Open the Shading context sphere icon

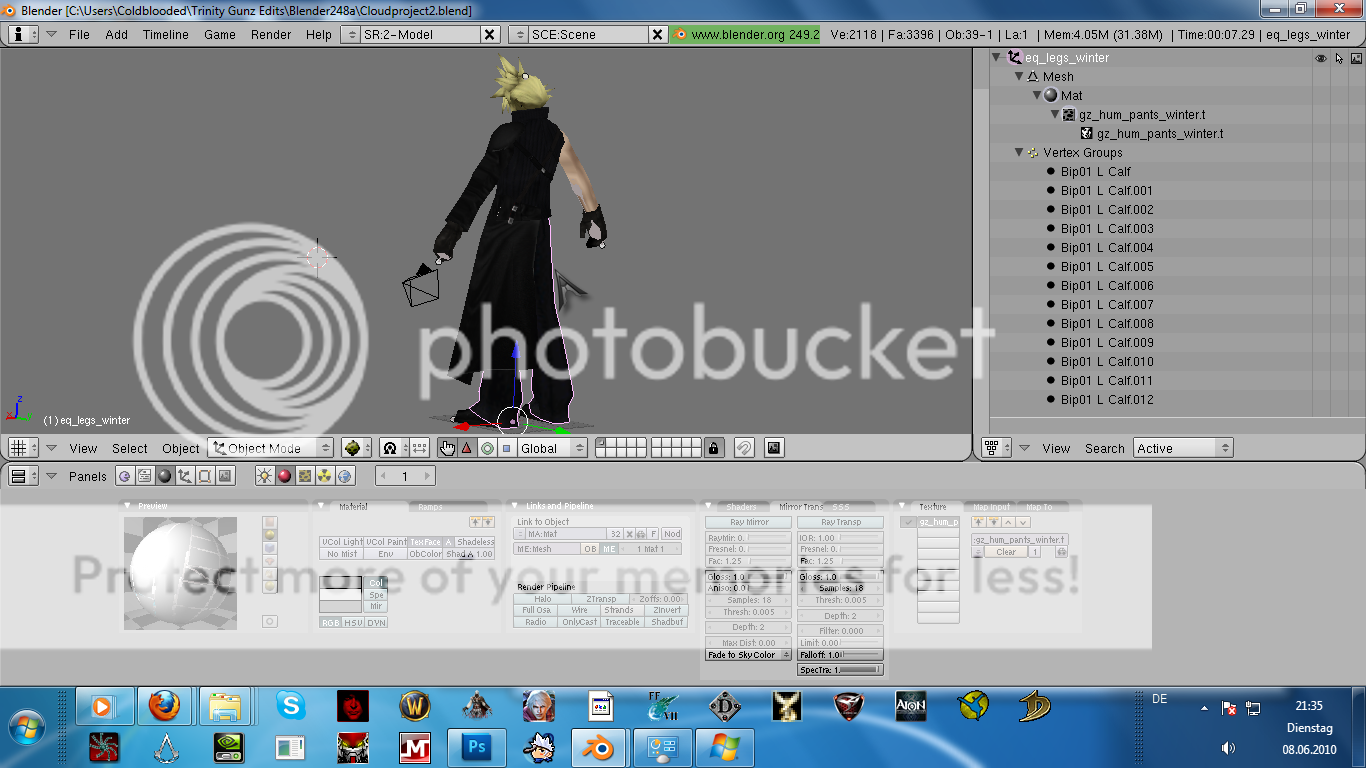(165, 476)
